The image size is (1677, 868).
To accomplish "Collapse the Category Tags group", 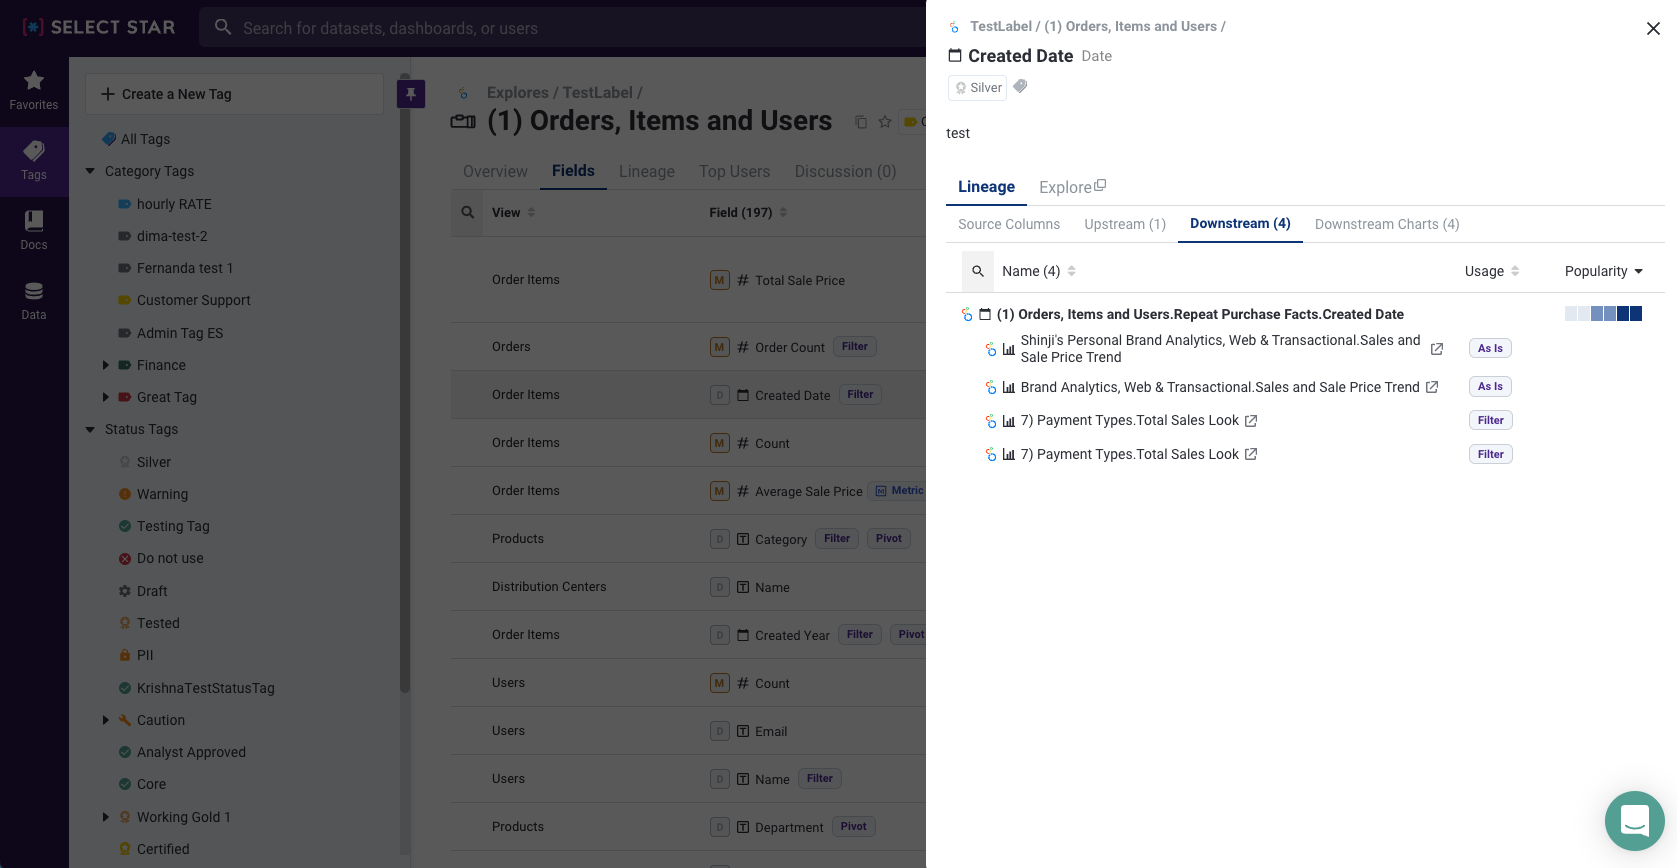I will pos(91,171).
